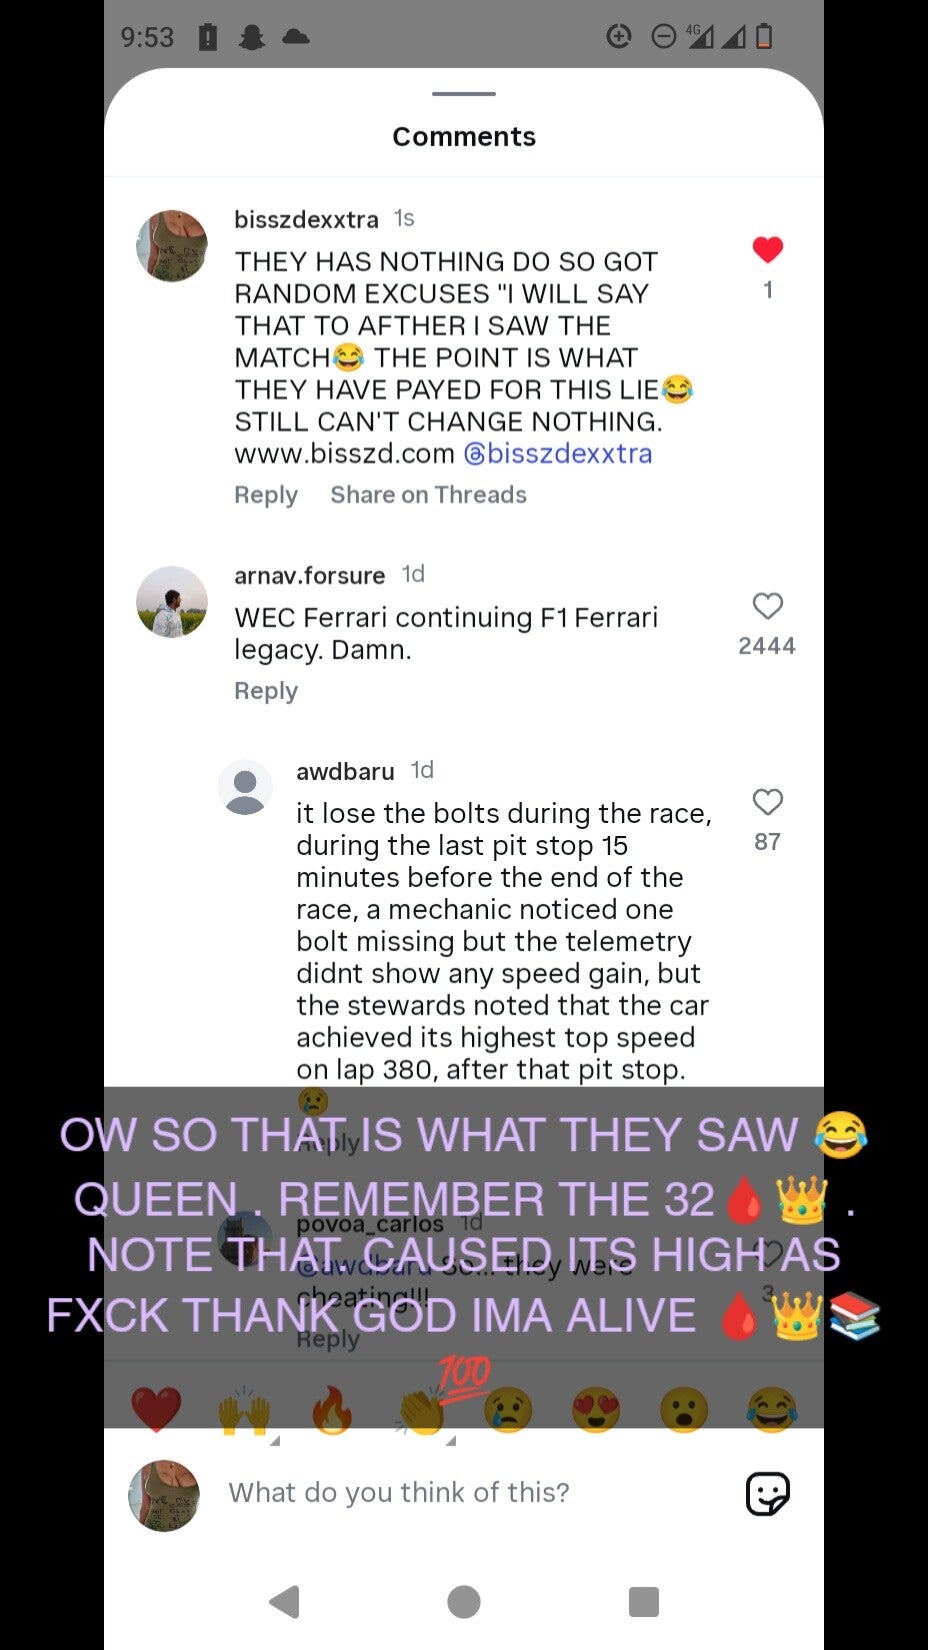Tap Share on Threads link

tap(429, 495)
